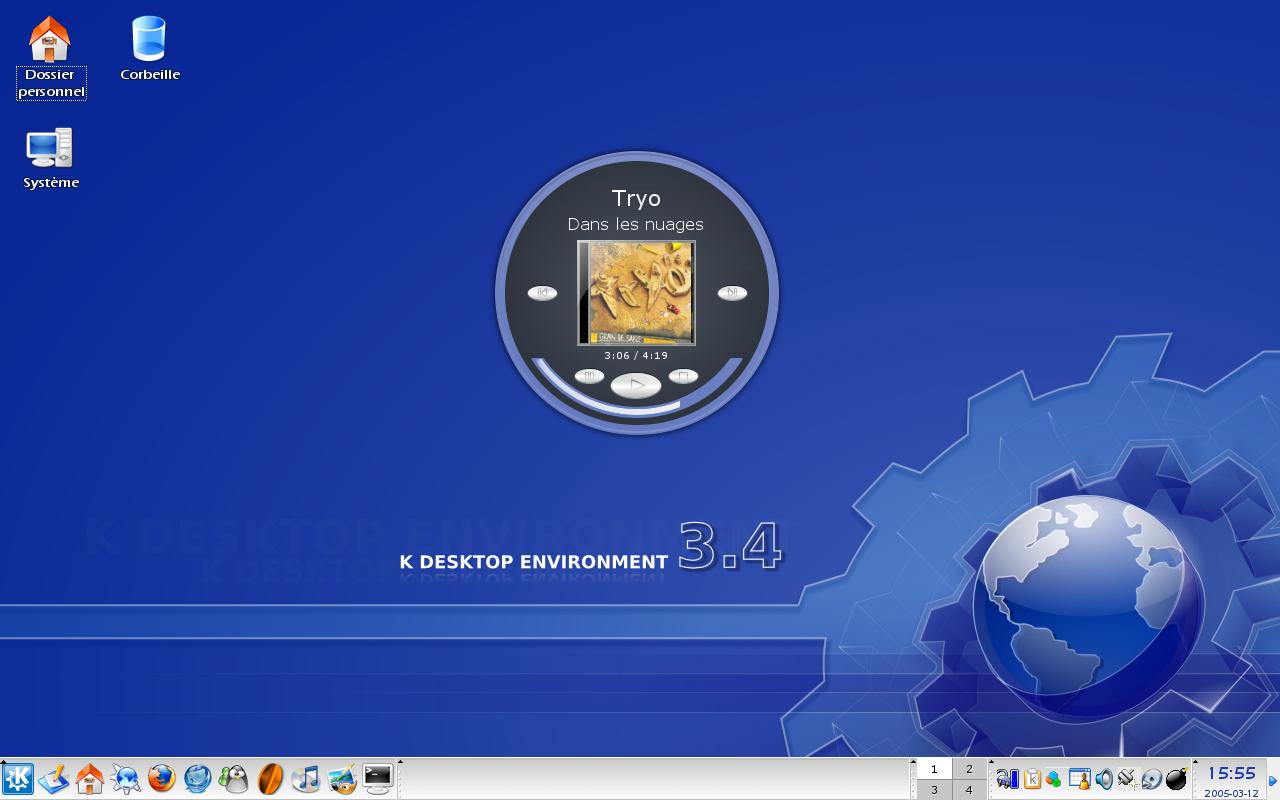Launch Firefox from the panel
Viewport: 1280px width, 800px height.
click(162, 779)
